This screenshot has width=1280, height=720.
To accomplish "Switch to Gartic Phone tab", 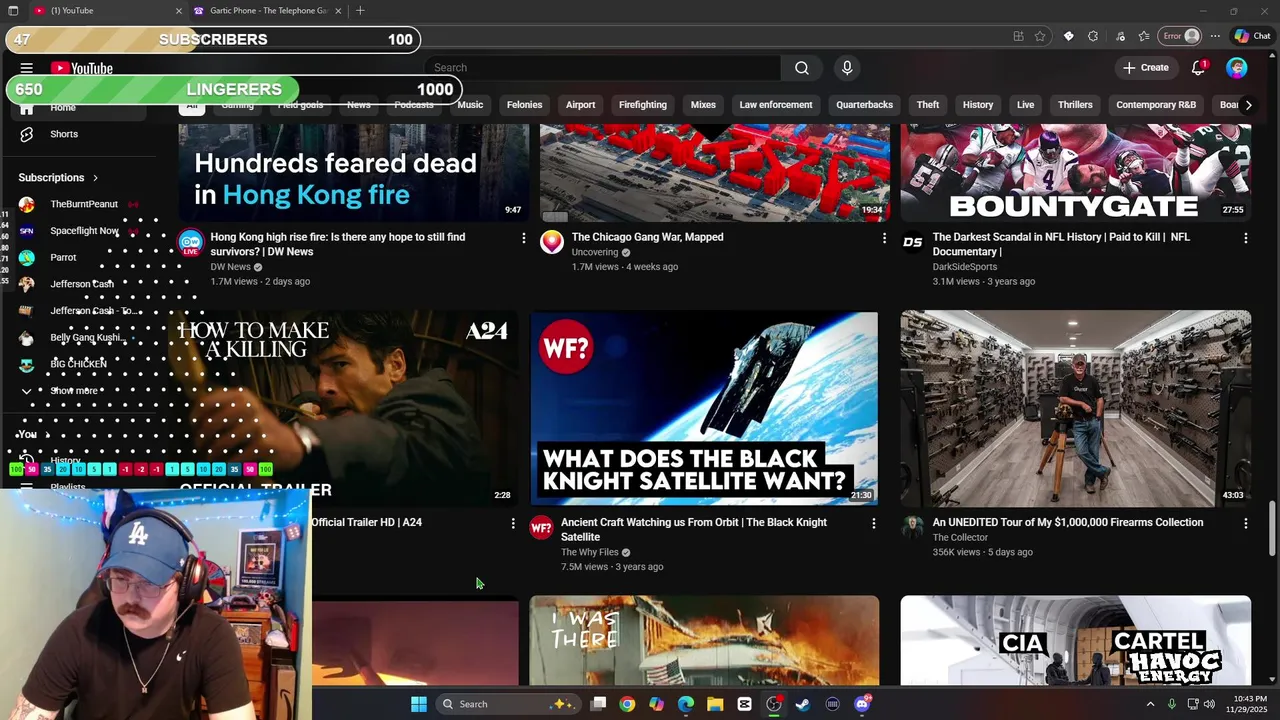I will [x=268, y=10].
